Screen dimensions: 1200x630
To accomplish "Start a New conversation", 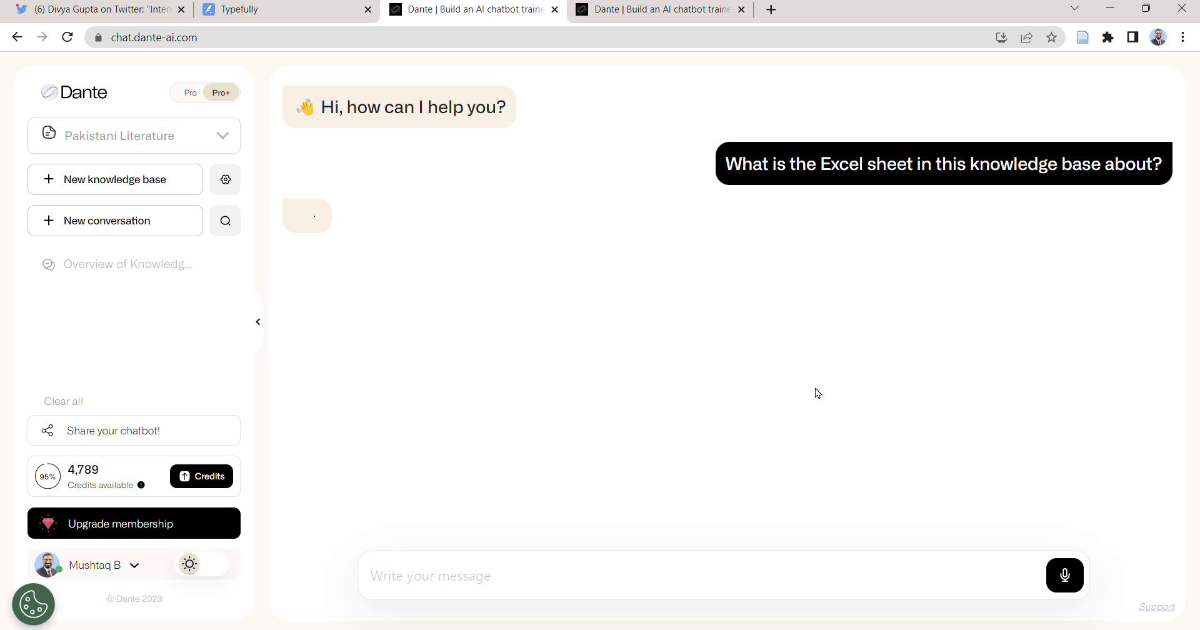I will click(x=115, y=221).
